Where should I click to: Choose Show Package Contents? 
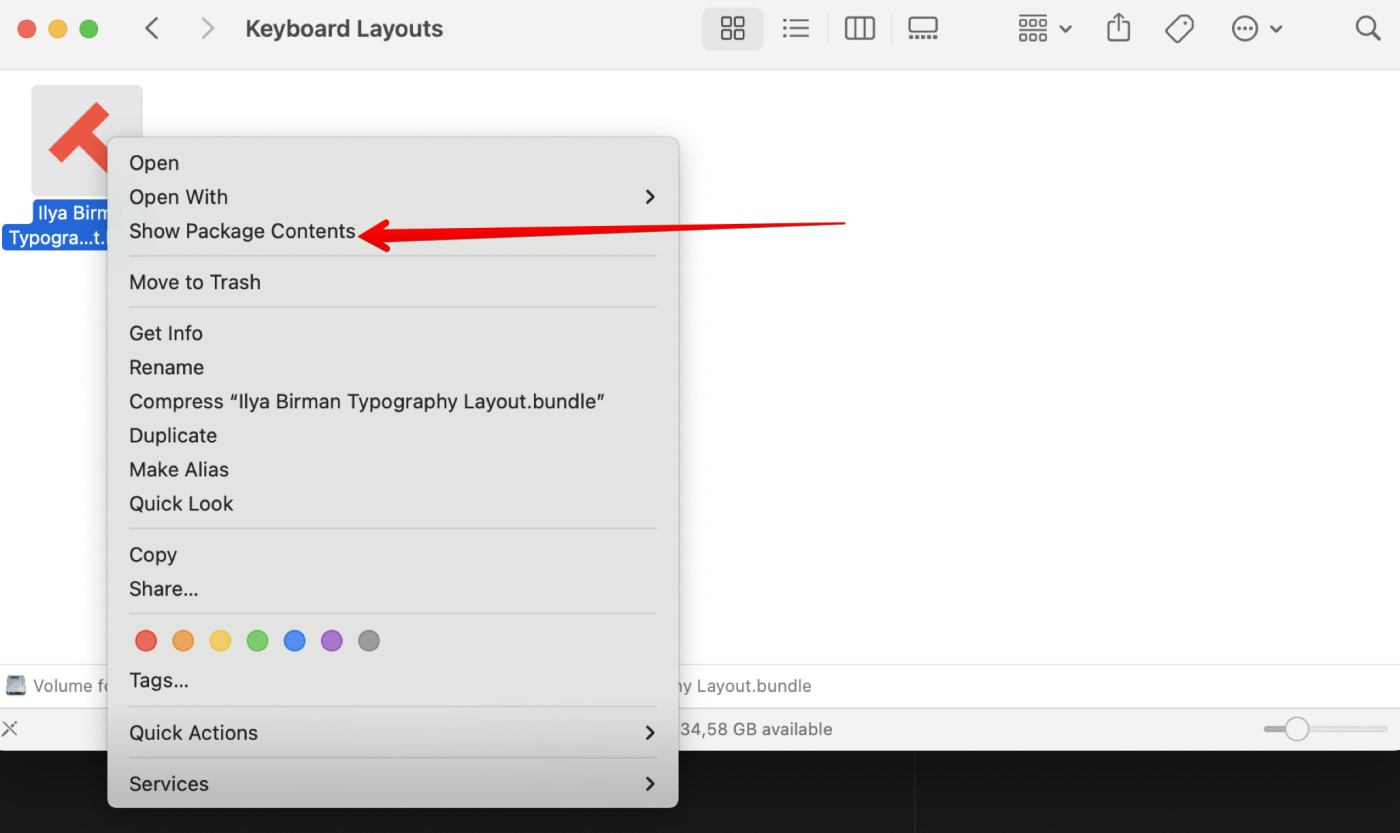[x=242, y=231]
